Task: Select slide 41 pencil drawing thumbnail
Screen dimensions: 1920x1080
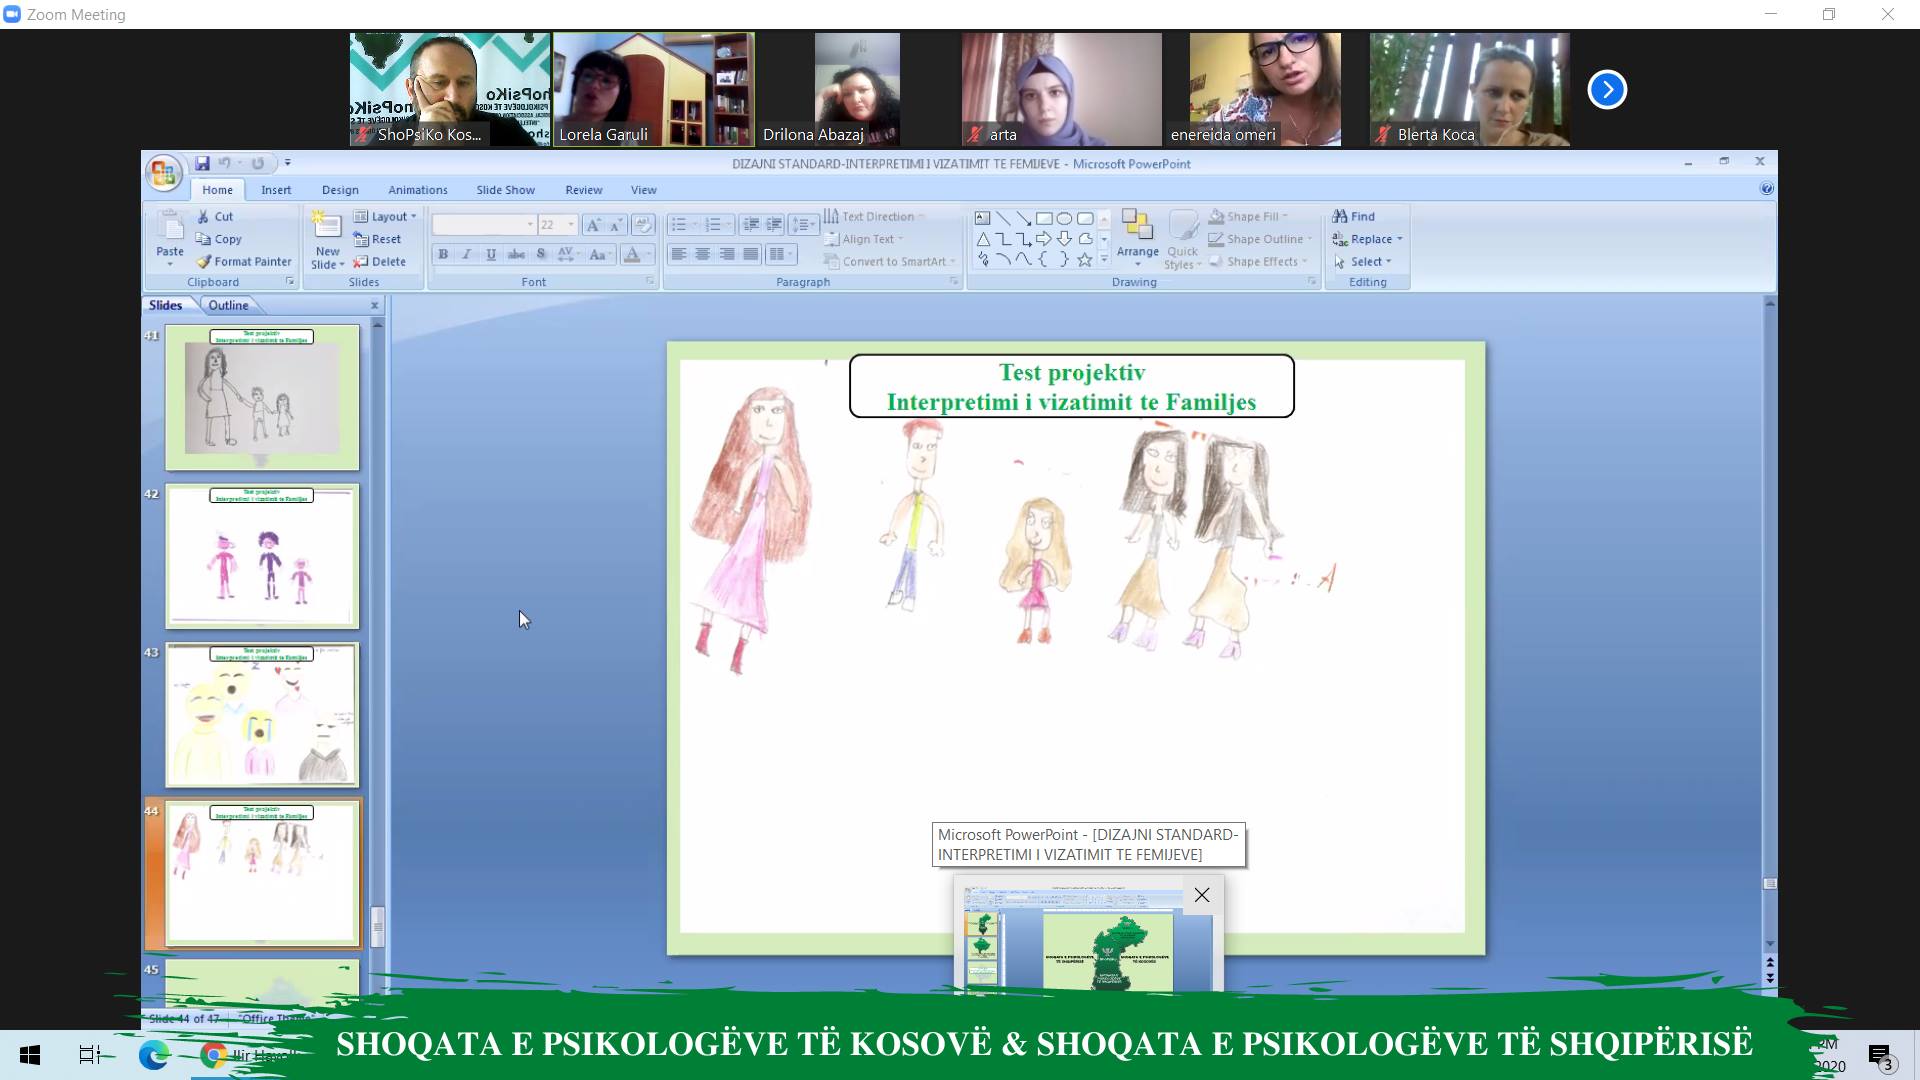Action: coord(262,398)
